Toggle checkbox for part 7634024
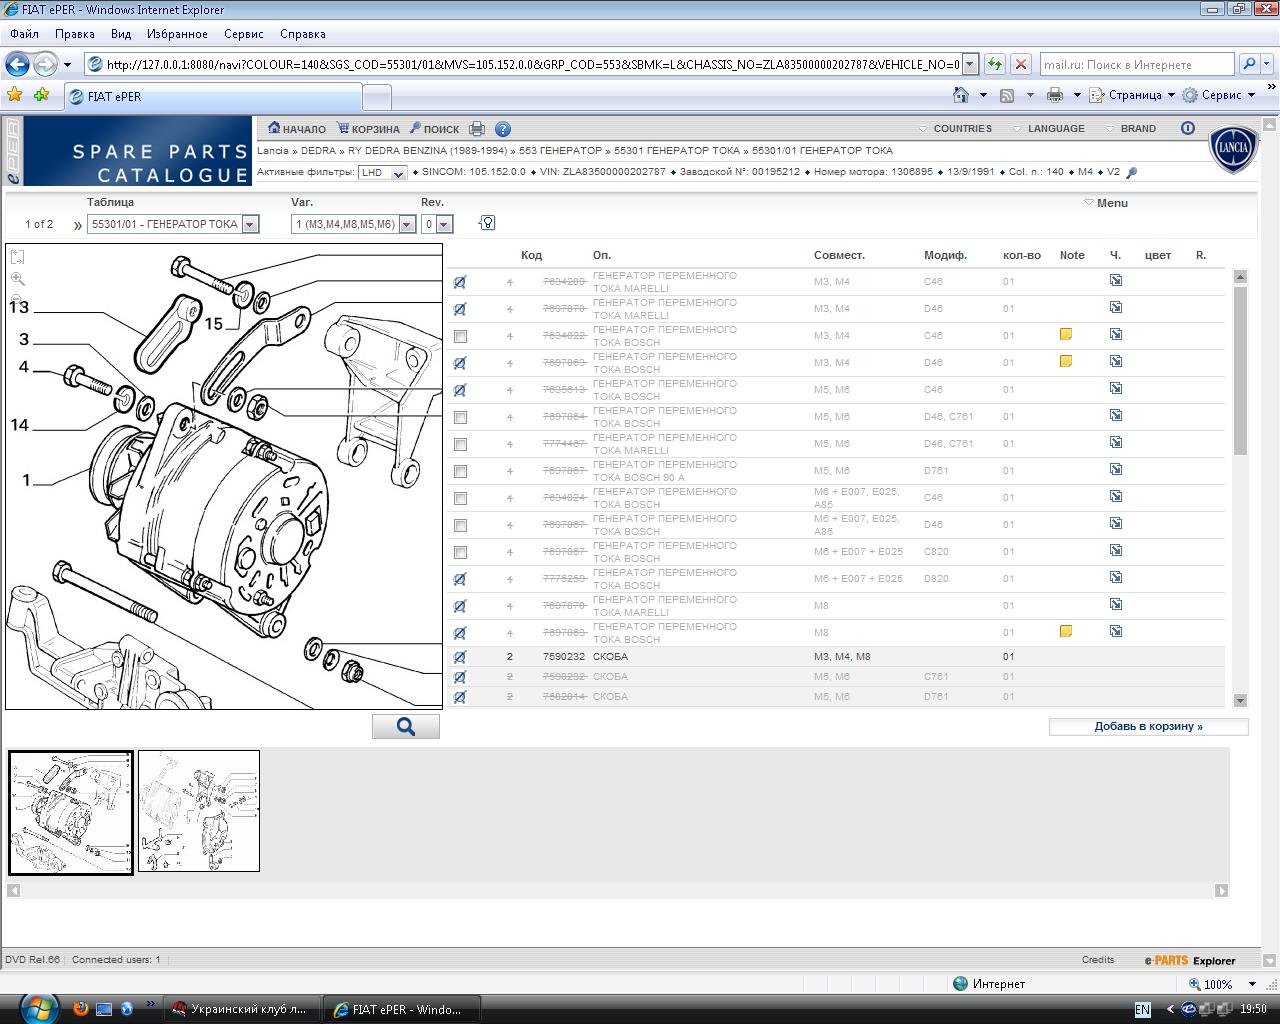The image size is (1280, 1024). click(460, 499)
